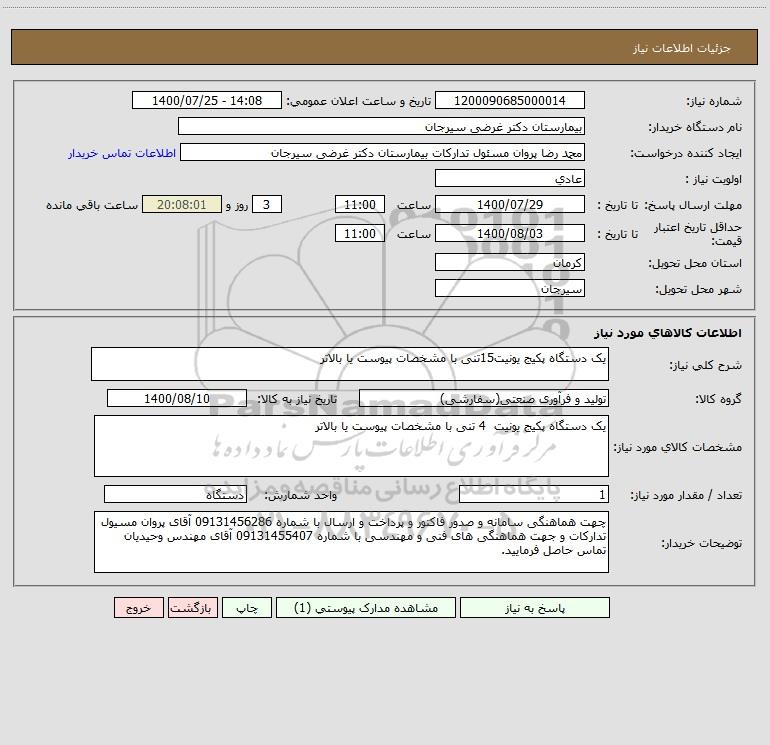Click the گروه کالا label

[718, 399]
